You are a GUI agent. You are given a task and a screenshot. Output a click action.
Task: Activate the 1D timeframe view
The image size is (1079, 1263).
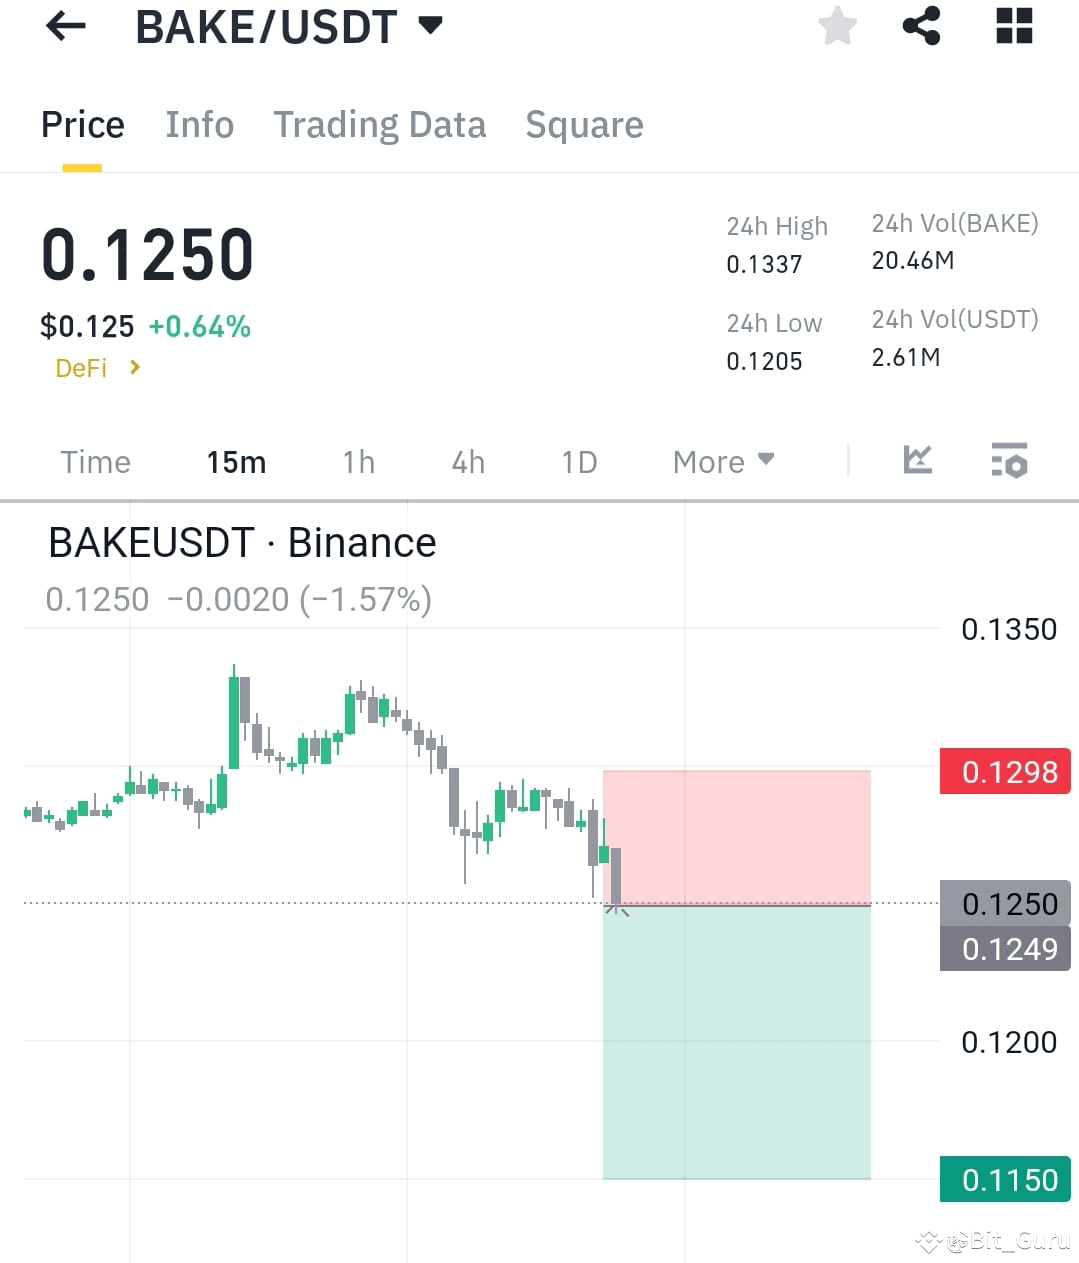coord(578,461)
